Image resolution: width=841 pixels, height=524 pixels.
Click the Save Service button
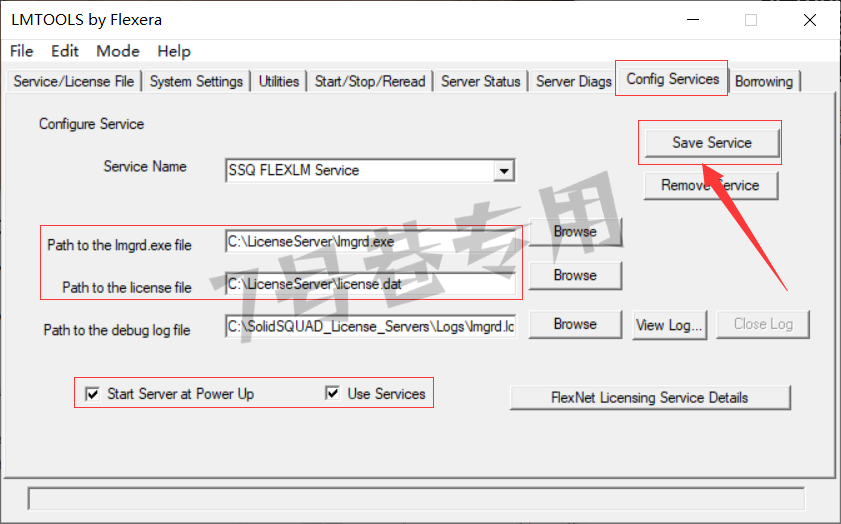[712, 143]
